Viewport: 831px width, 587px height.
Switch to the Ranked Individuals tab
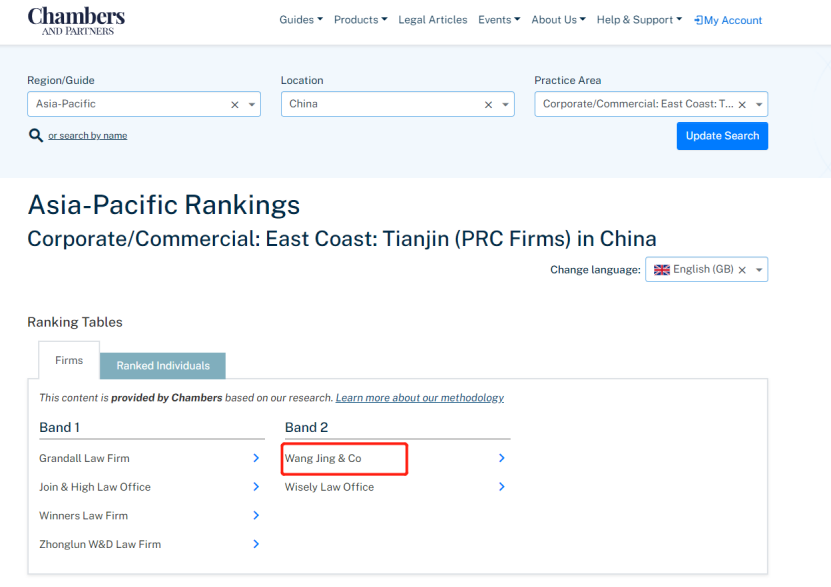click(x=163, y=366)
